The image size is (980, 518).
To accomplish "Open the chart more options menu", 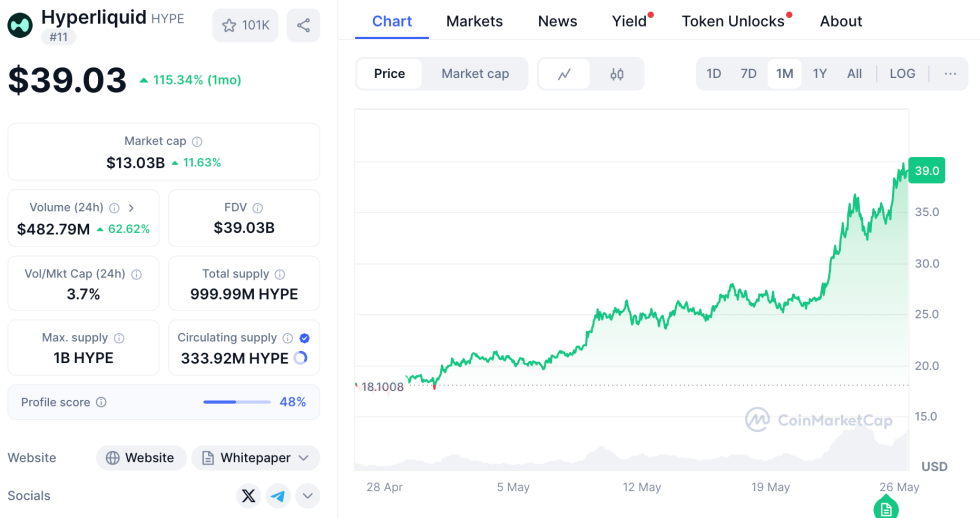I will click(950, 74).
